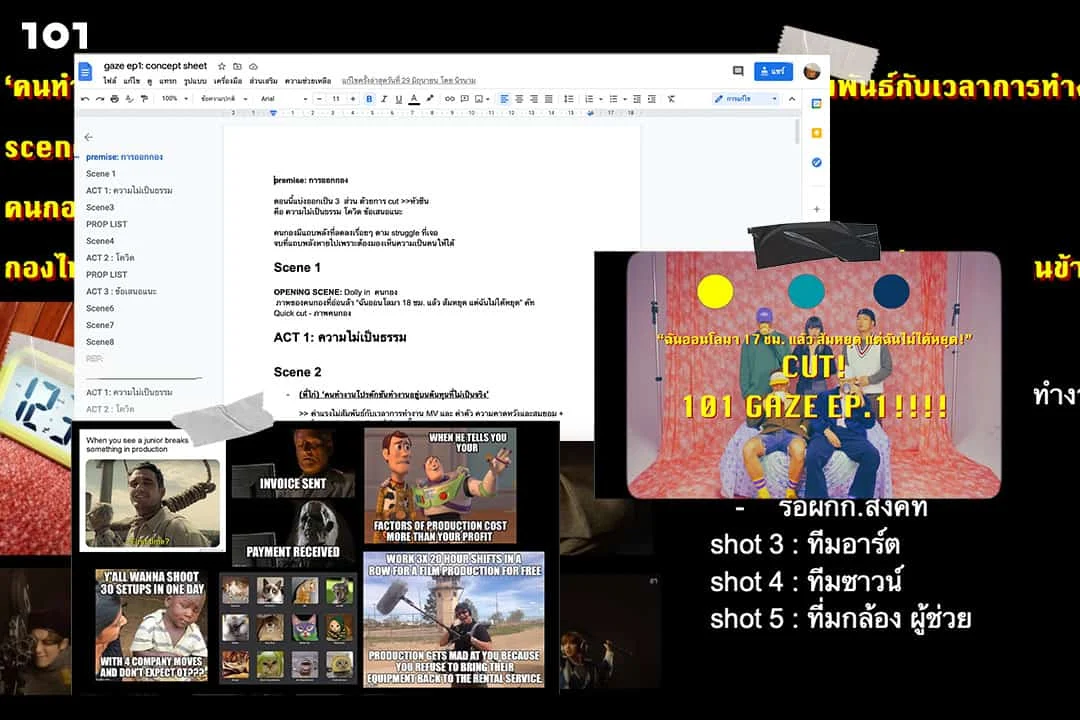This screenshot has height=720, width=1080.
Task: Open the Arial font dropdown
Action: pos(280,99)
